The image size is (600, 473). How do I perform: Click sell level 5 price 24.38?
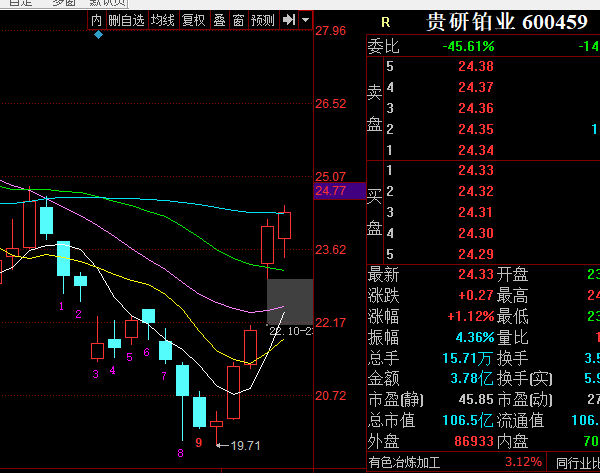[476, 67]
